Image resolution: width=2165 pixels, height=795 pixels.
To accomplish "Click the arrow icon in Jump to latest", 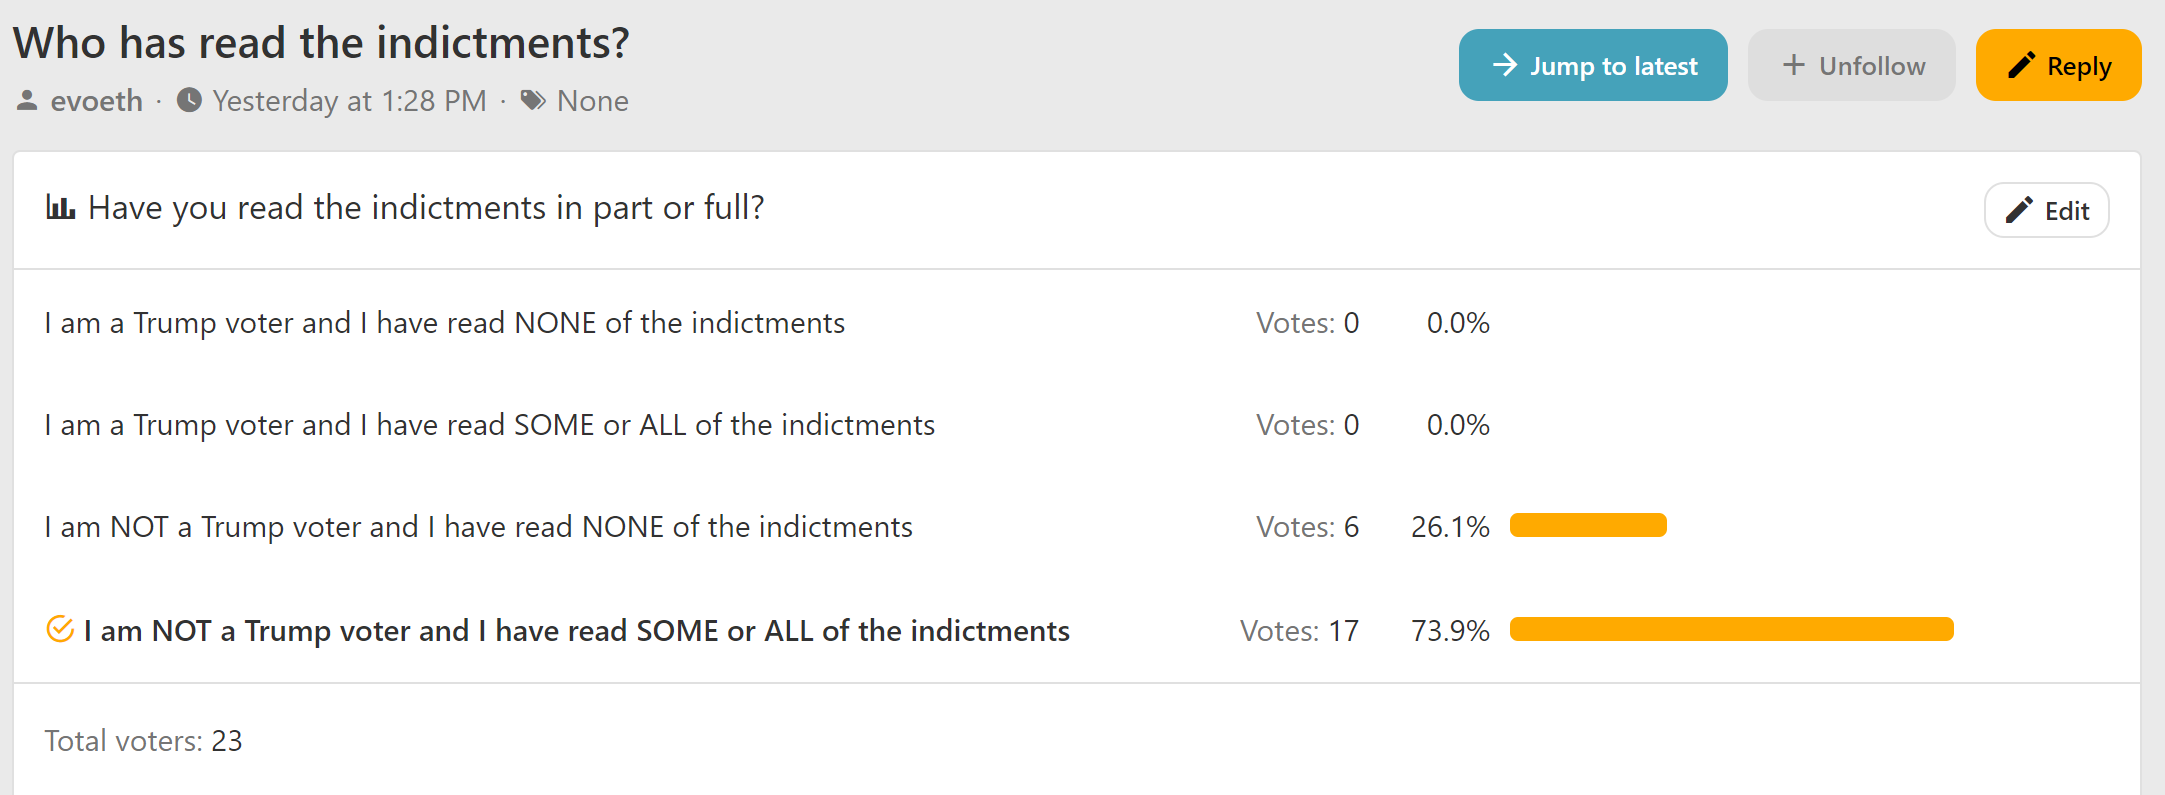I will click(1505, 66).
